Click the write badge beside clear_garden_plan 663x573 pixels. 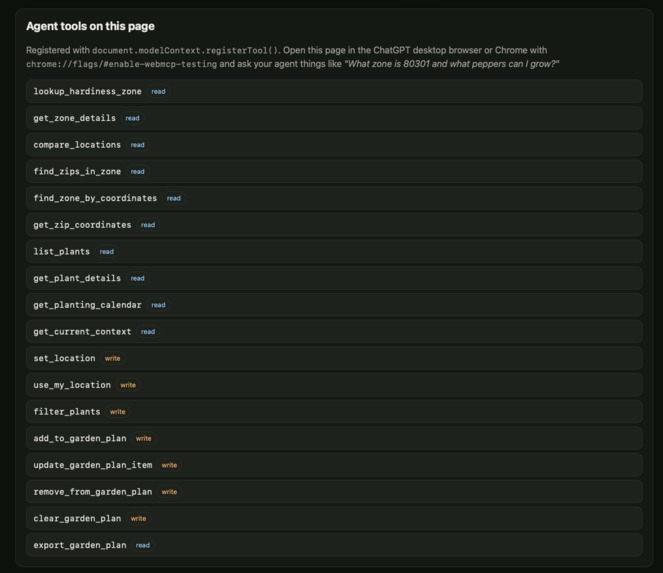[x=138, y=518]
